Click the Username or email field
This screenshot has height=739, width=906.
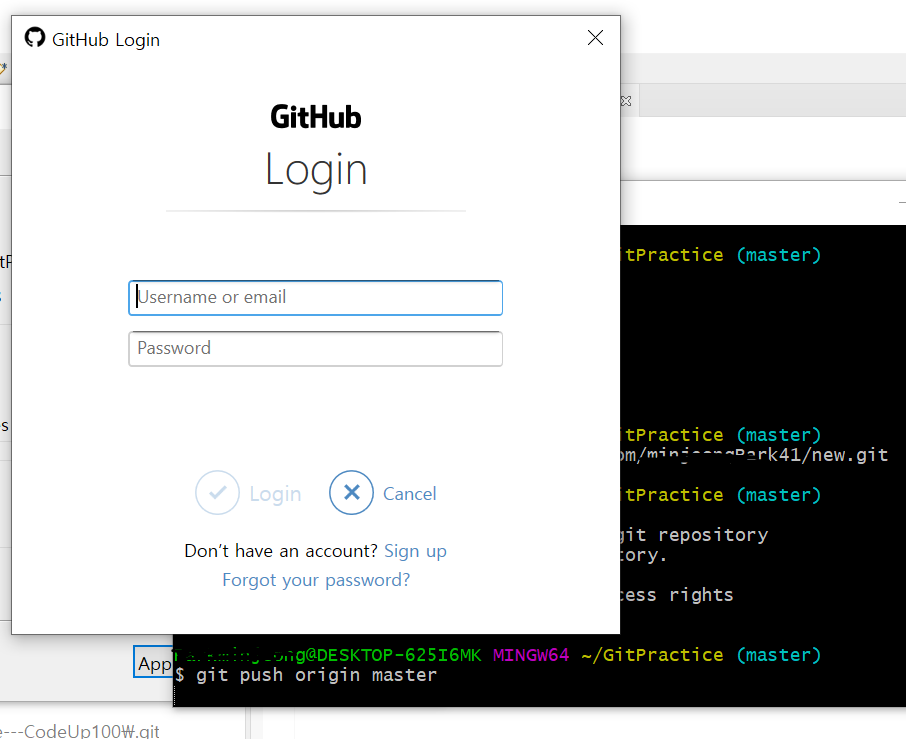(315, 298)
